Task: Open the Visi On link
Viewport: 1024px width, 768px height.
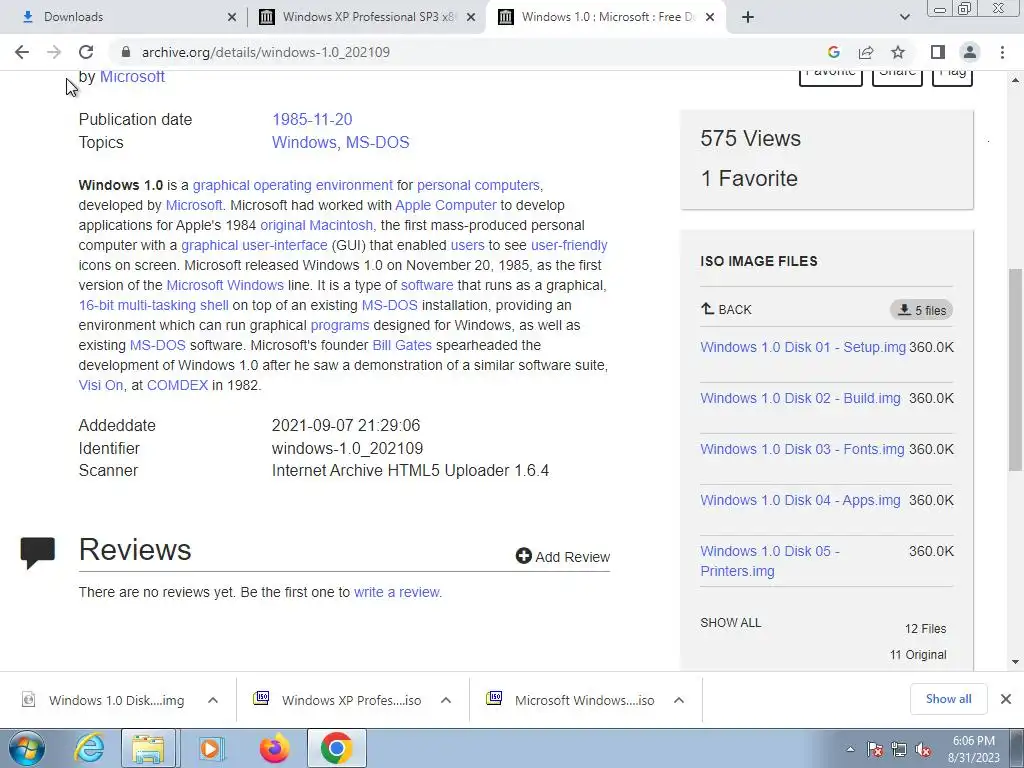Action: point(101,385)
